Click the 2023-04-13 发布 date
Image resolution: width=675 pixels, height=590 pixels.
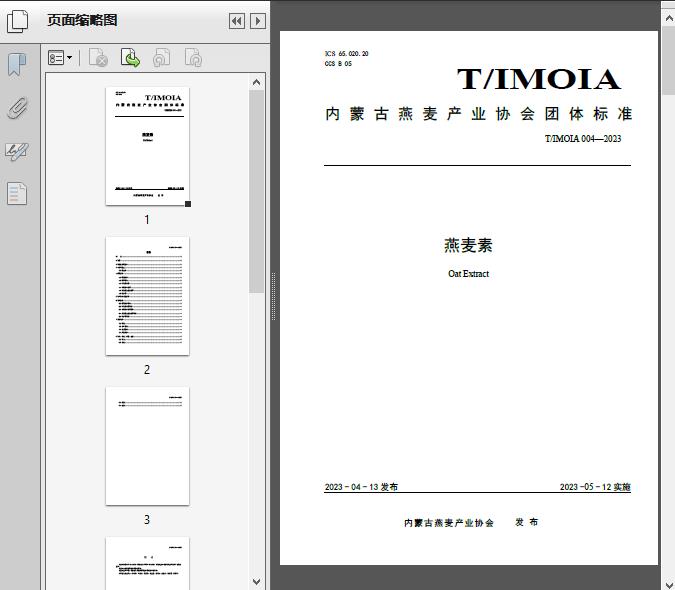(361, 487)
